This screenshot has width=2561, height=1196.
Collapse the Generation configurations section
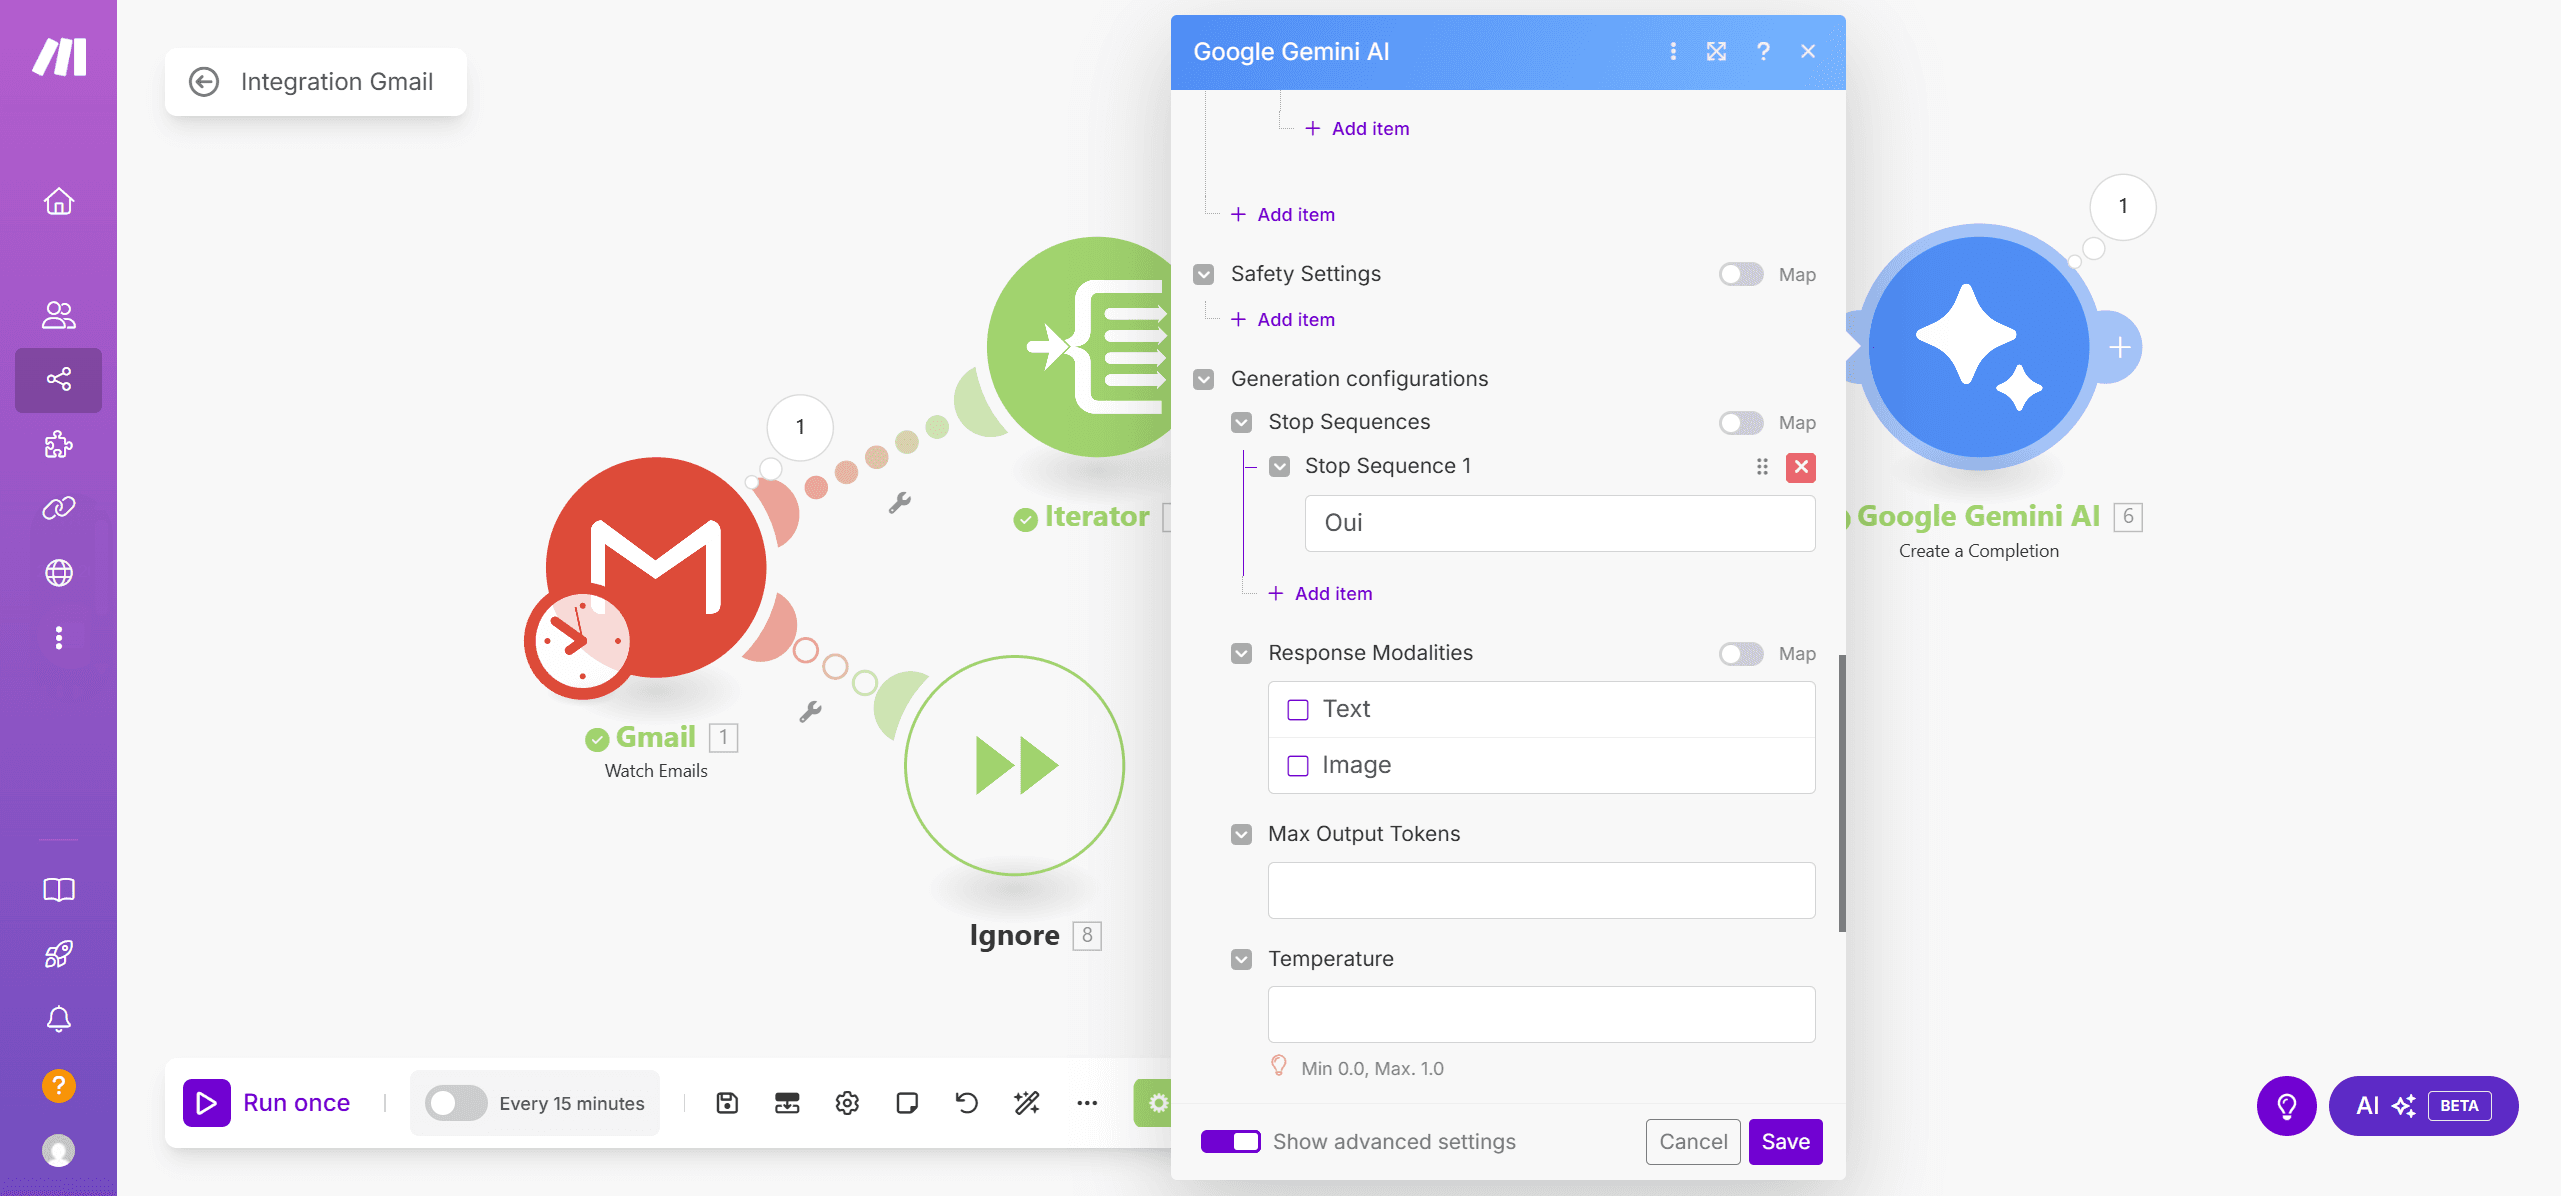pyautogui.click(x=1204, y=380)
